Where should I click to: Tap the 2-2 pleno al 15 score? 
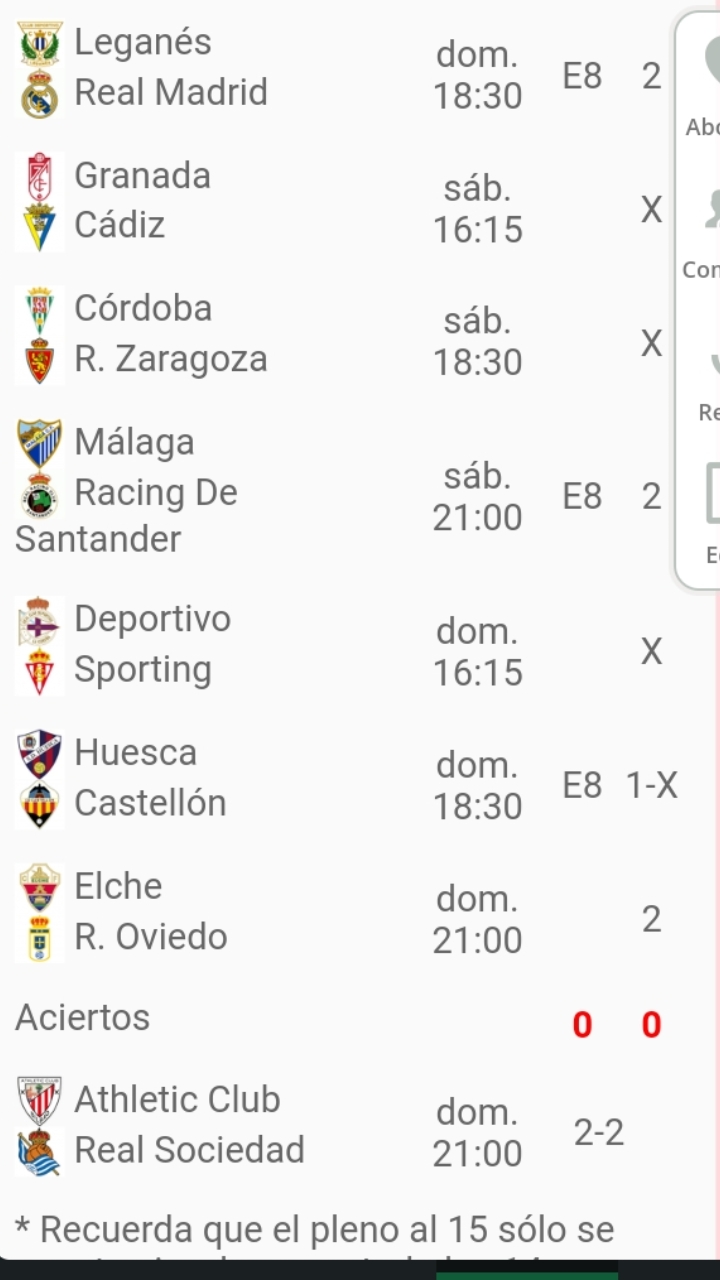(599, 1132)
